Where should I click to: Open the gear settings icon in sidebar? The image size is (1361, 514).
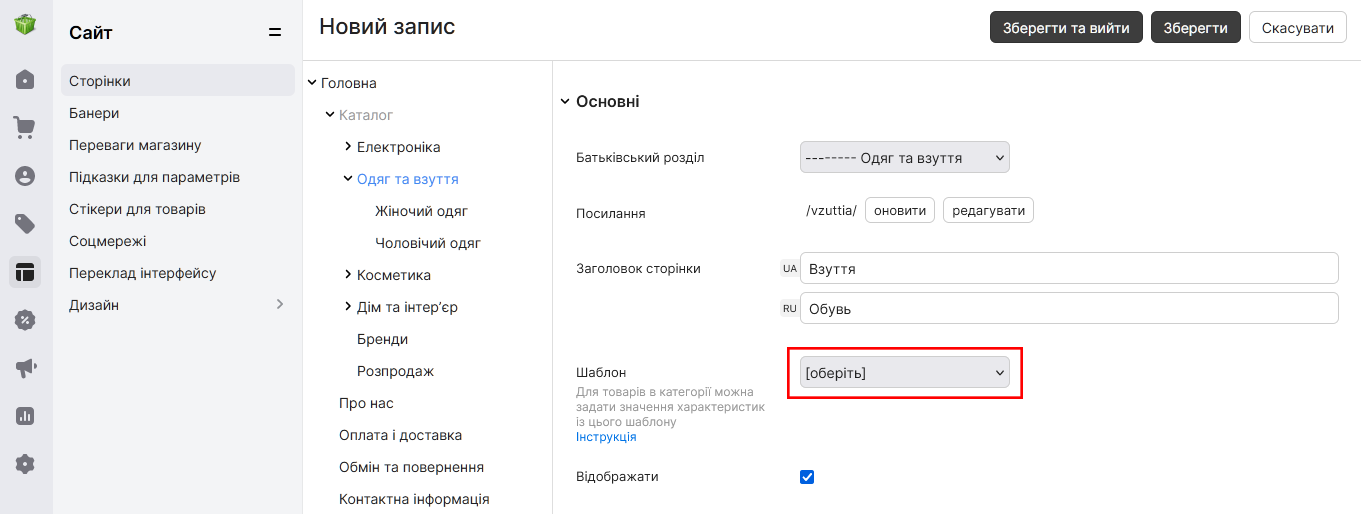pos(25,464)
